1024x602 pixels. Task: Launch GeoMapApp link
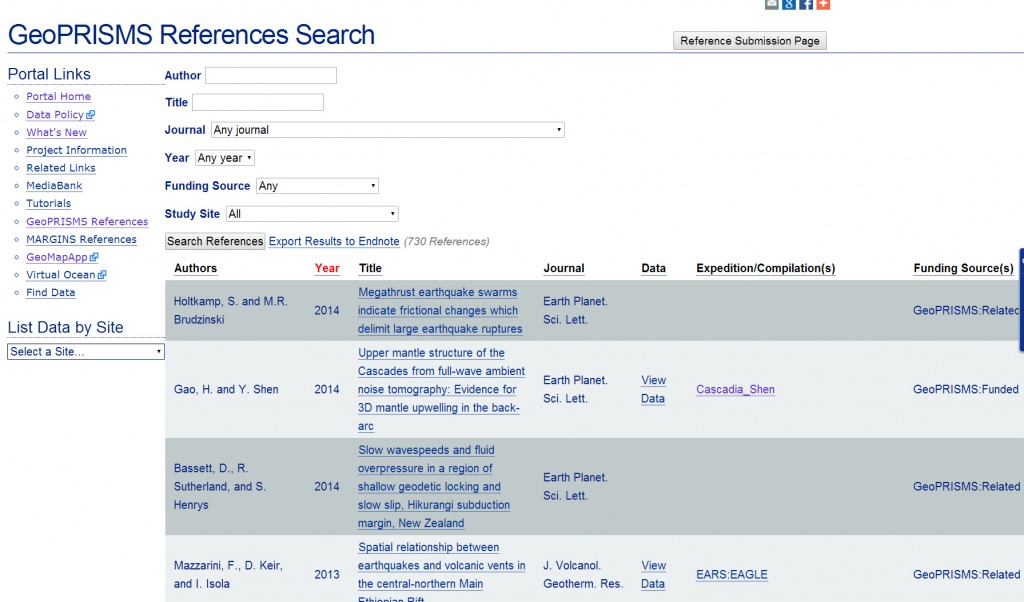point(57,257)
